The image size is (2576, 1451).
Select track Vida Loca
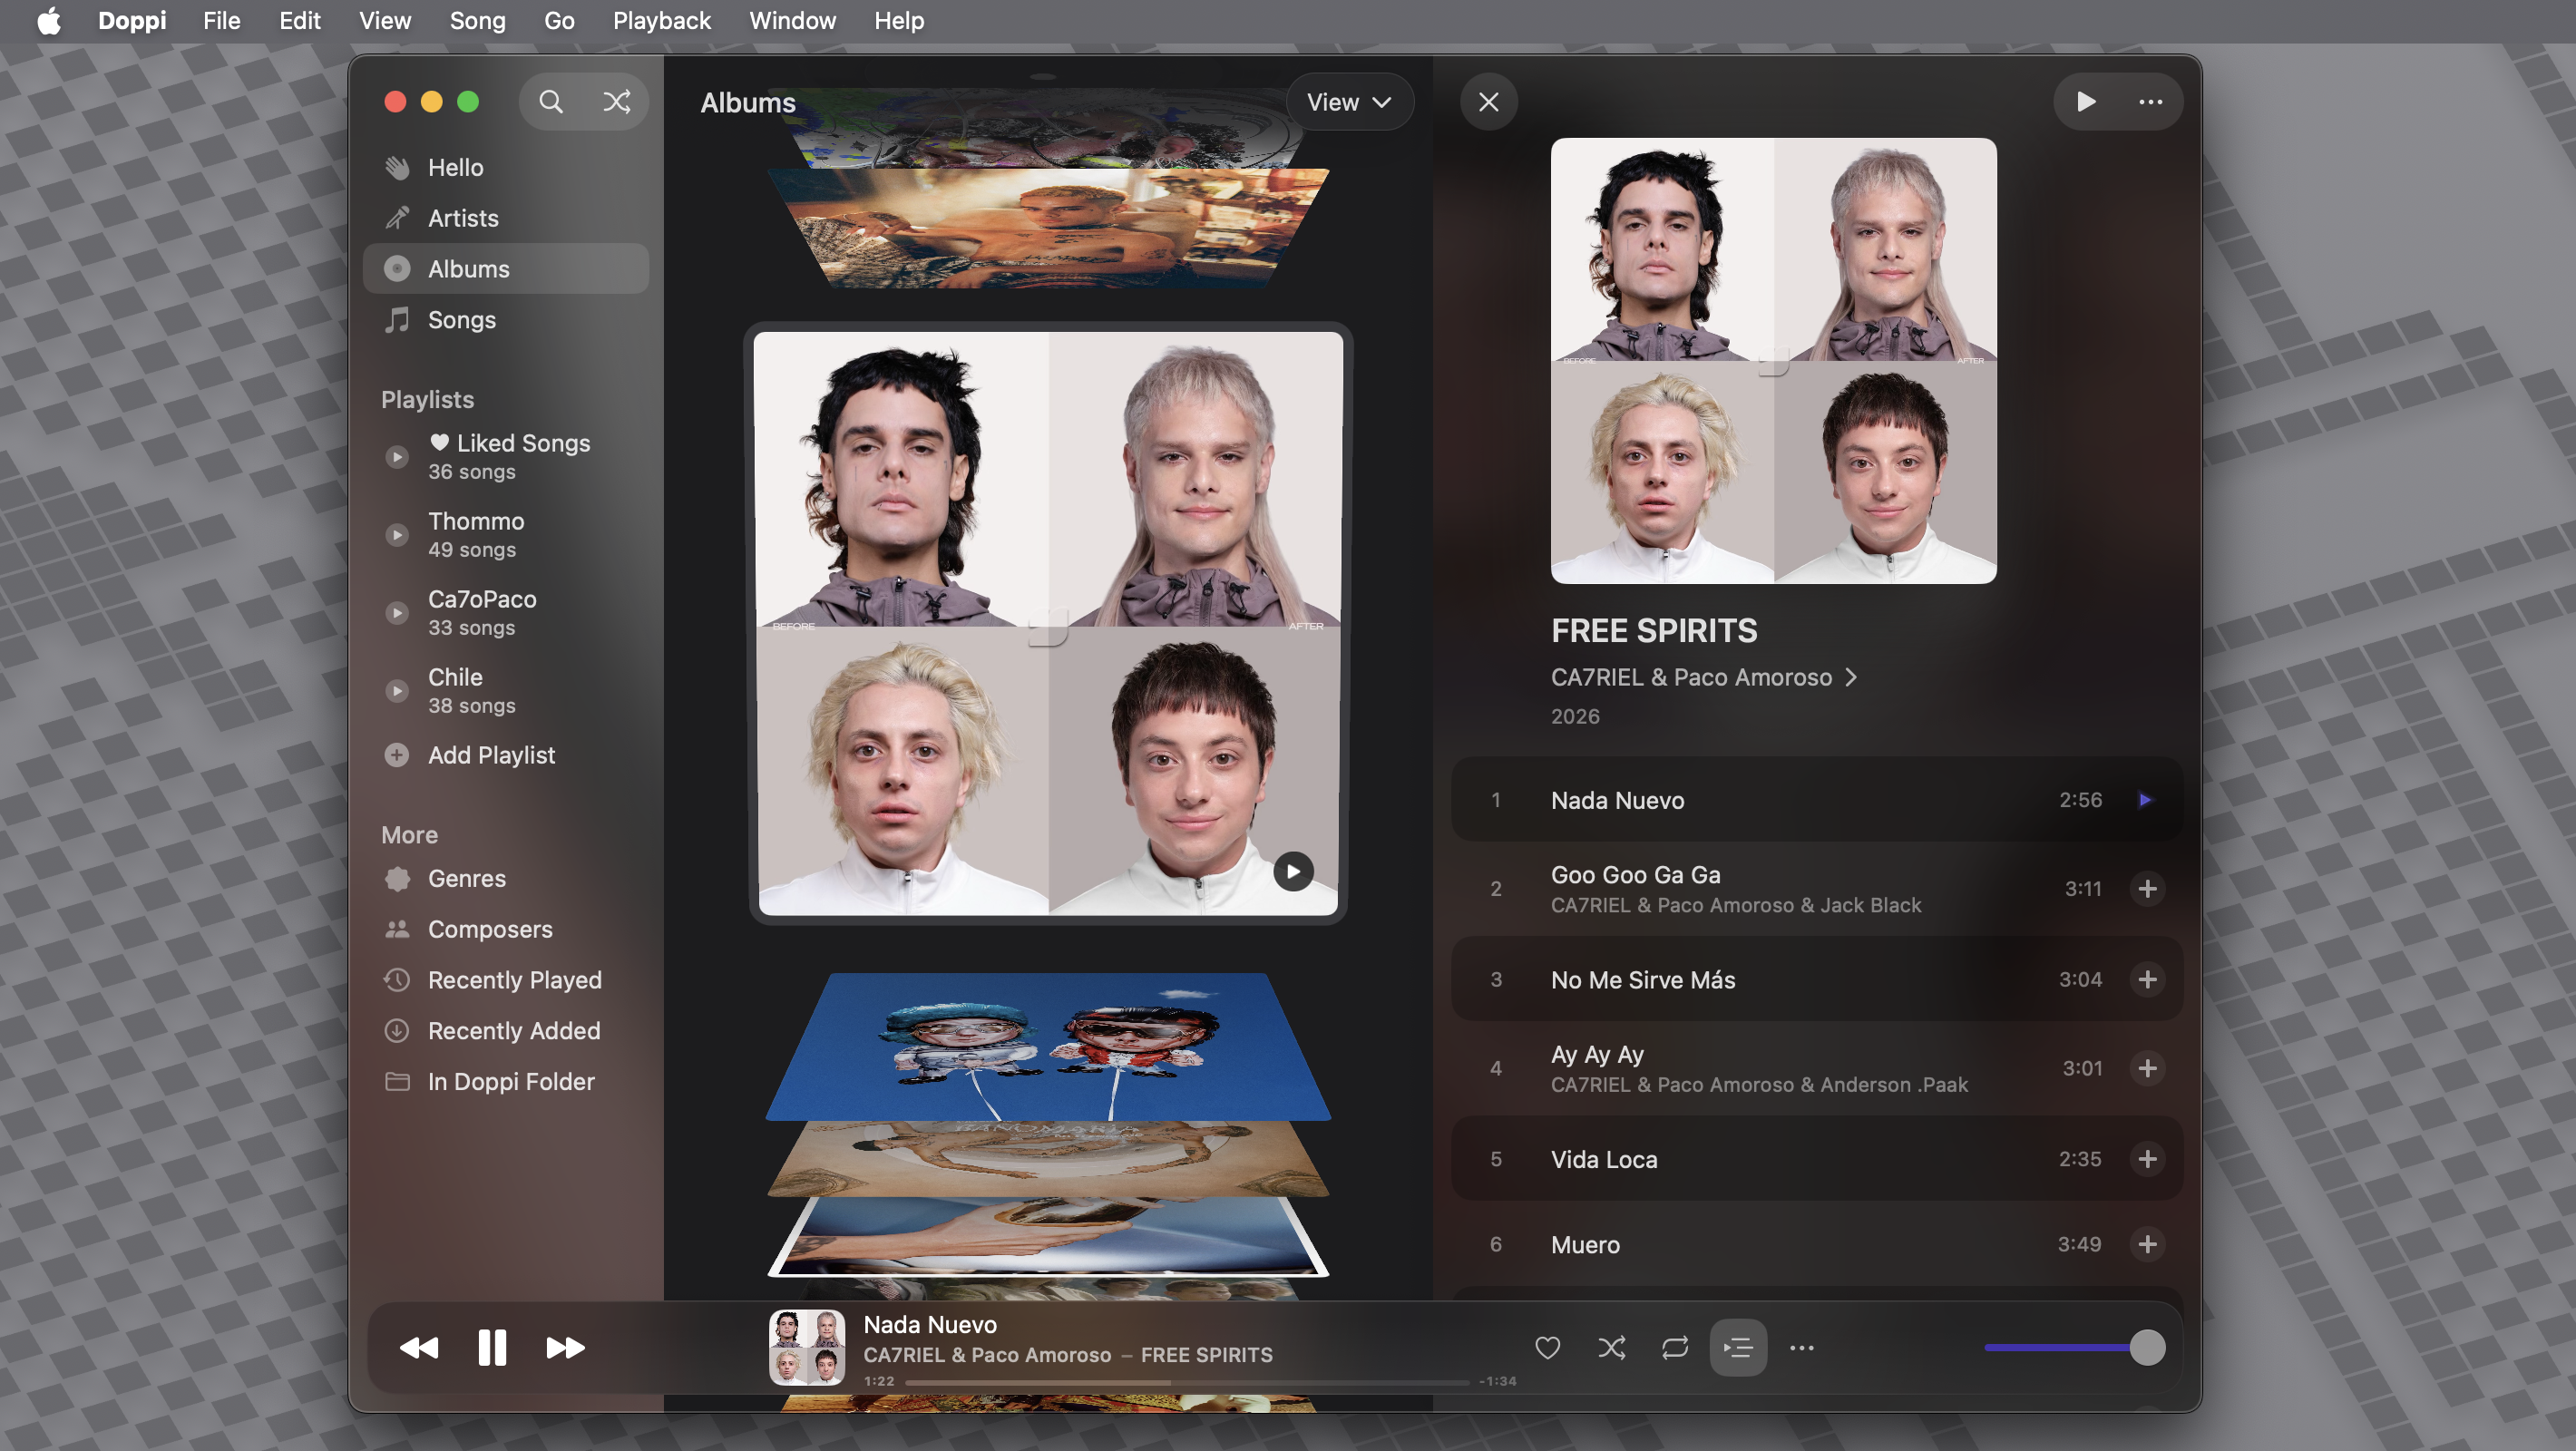1817,1159
